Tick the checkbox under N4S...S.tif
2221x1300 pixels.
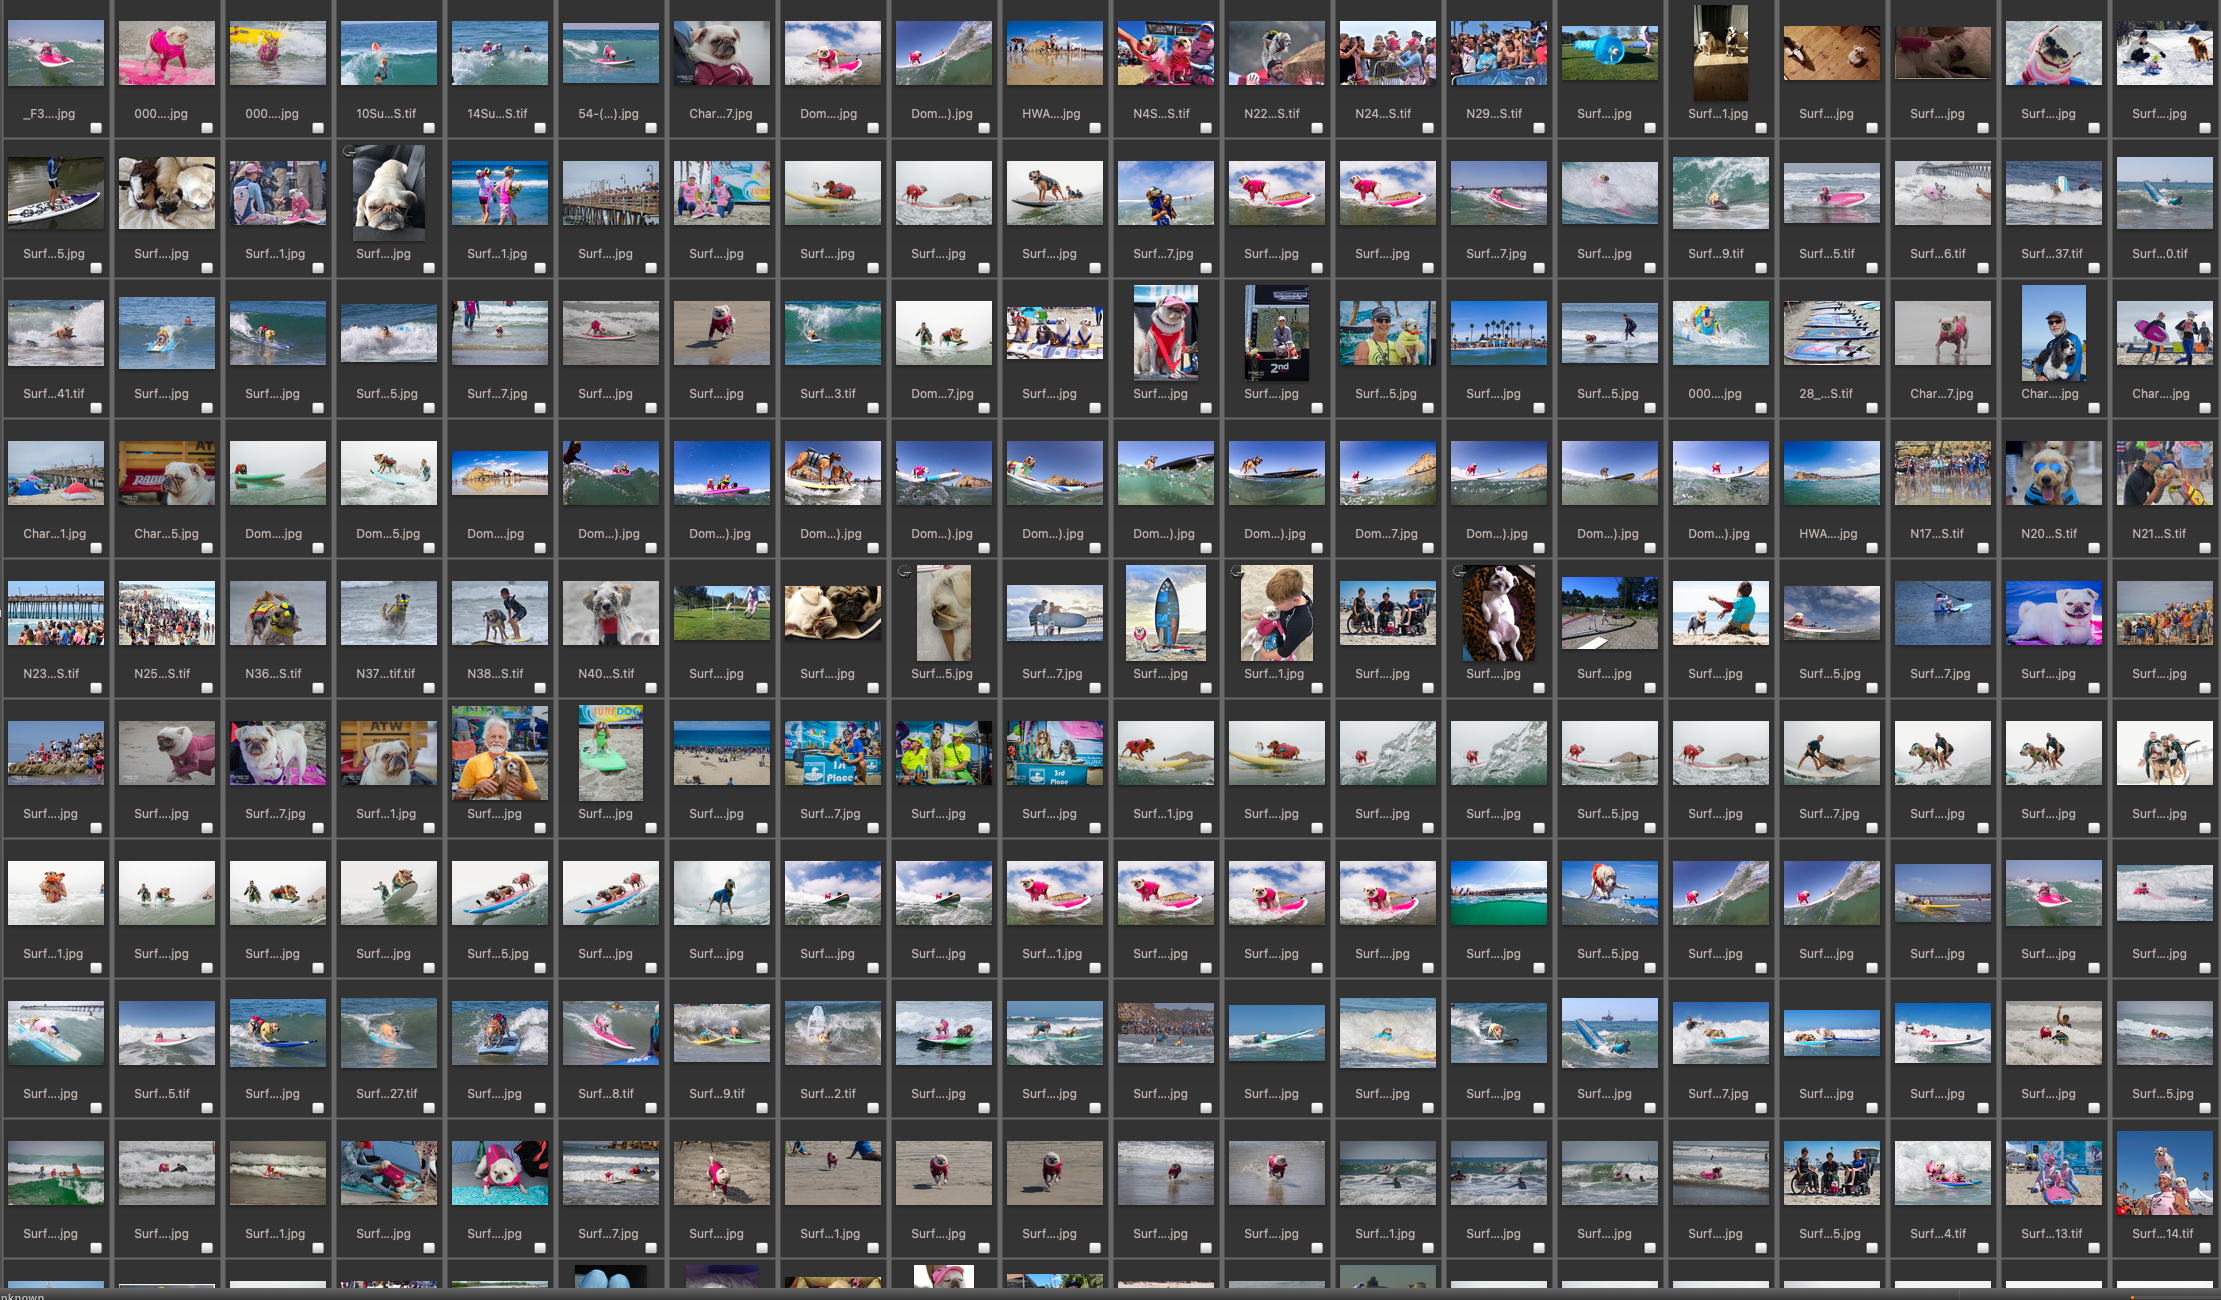[x=1206, y=128]
